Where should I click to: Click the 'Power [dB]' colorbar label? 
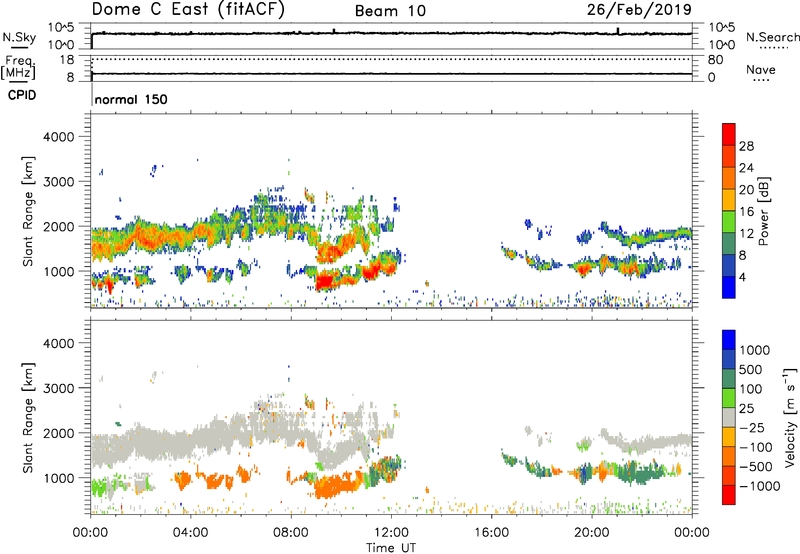(763, 211)
